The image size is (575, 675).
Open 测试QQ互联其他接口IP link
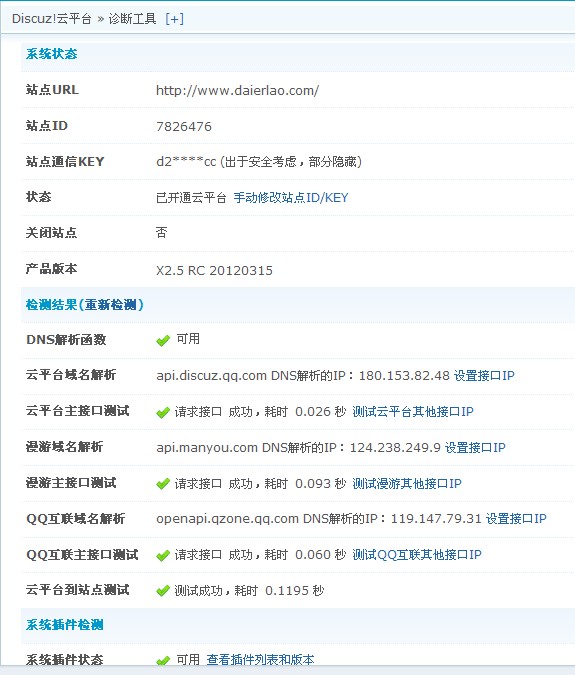tap(417, 555)
